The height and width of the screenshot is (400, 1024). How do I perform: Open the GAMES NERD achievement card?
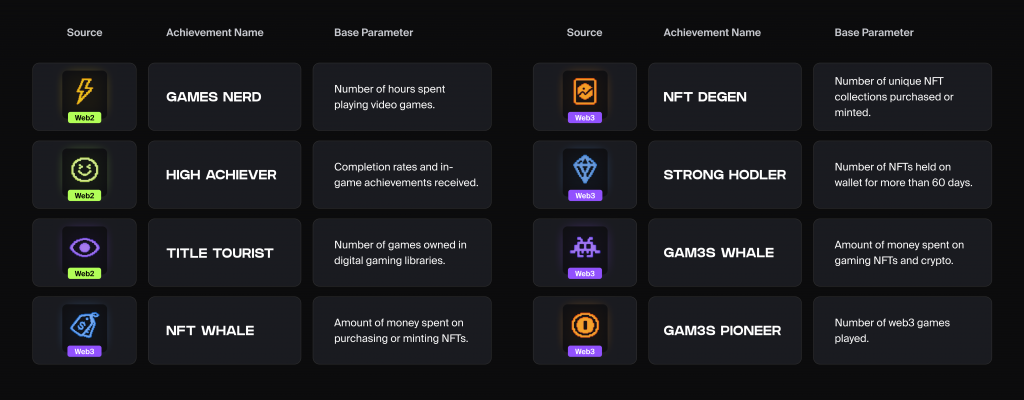[x=225, y=97]
